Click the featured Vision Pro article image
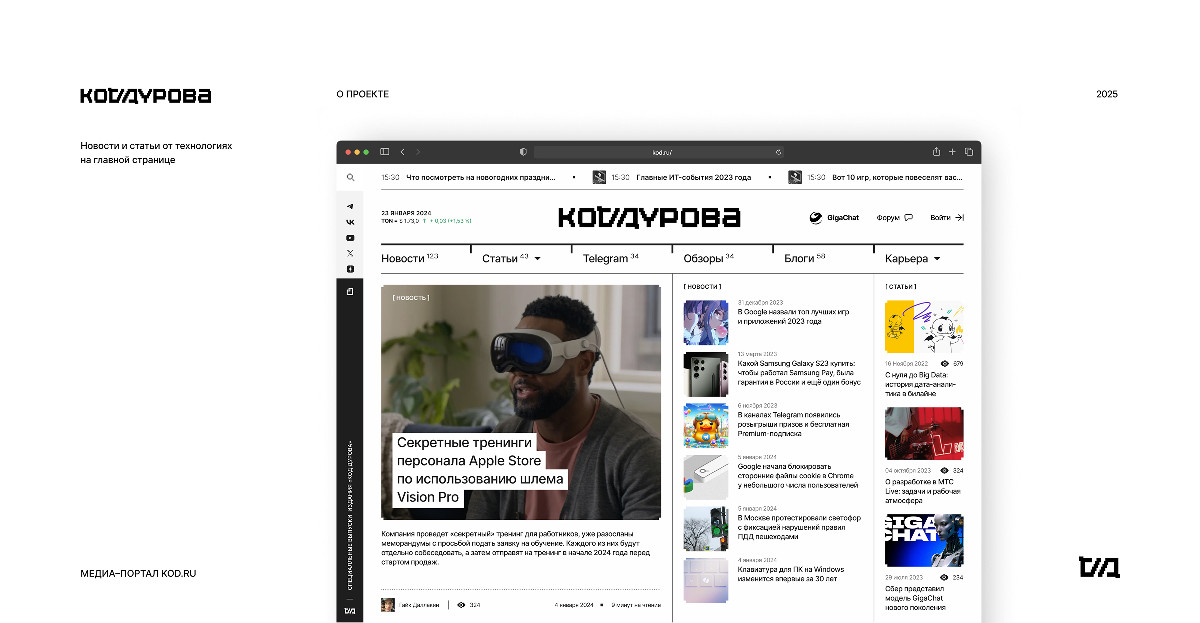 (x=521, y=402)
